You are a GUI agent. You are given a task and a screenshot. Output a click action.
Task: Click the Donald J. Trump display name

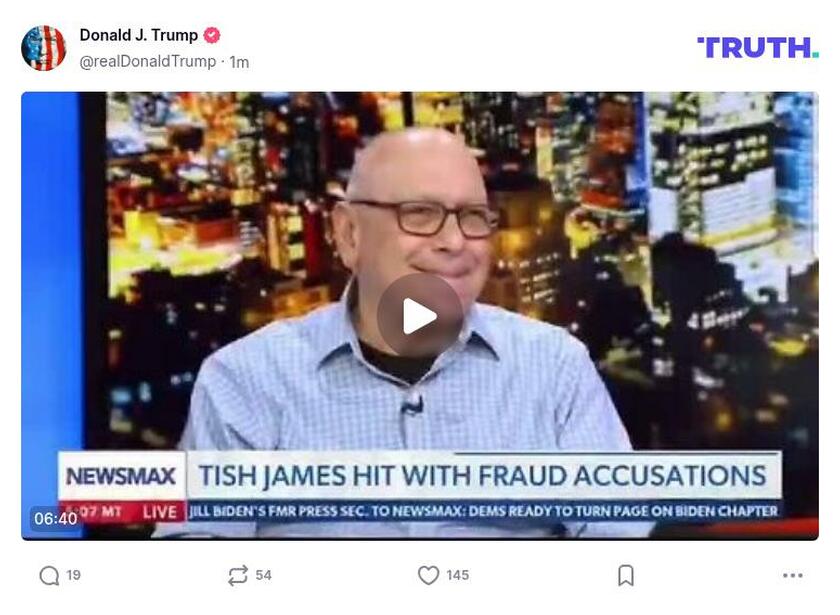139,35
